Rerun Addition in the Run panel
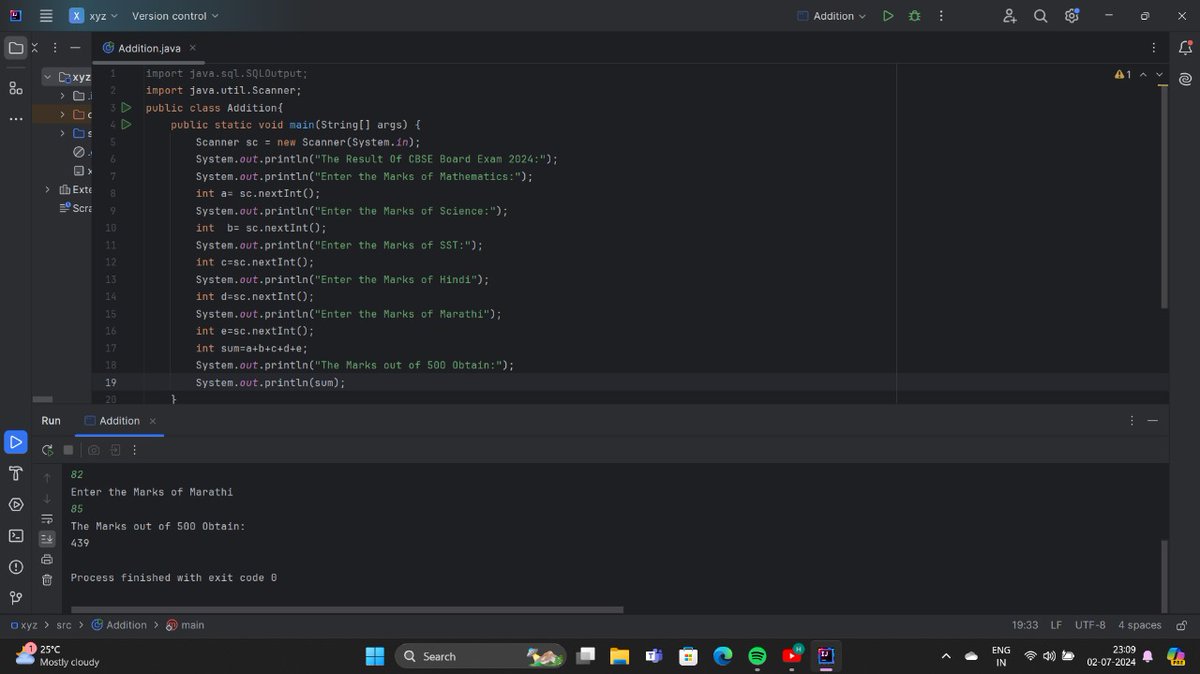Viewport: 1200px width, 674px height. coord(47,450)
